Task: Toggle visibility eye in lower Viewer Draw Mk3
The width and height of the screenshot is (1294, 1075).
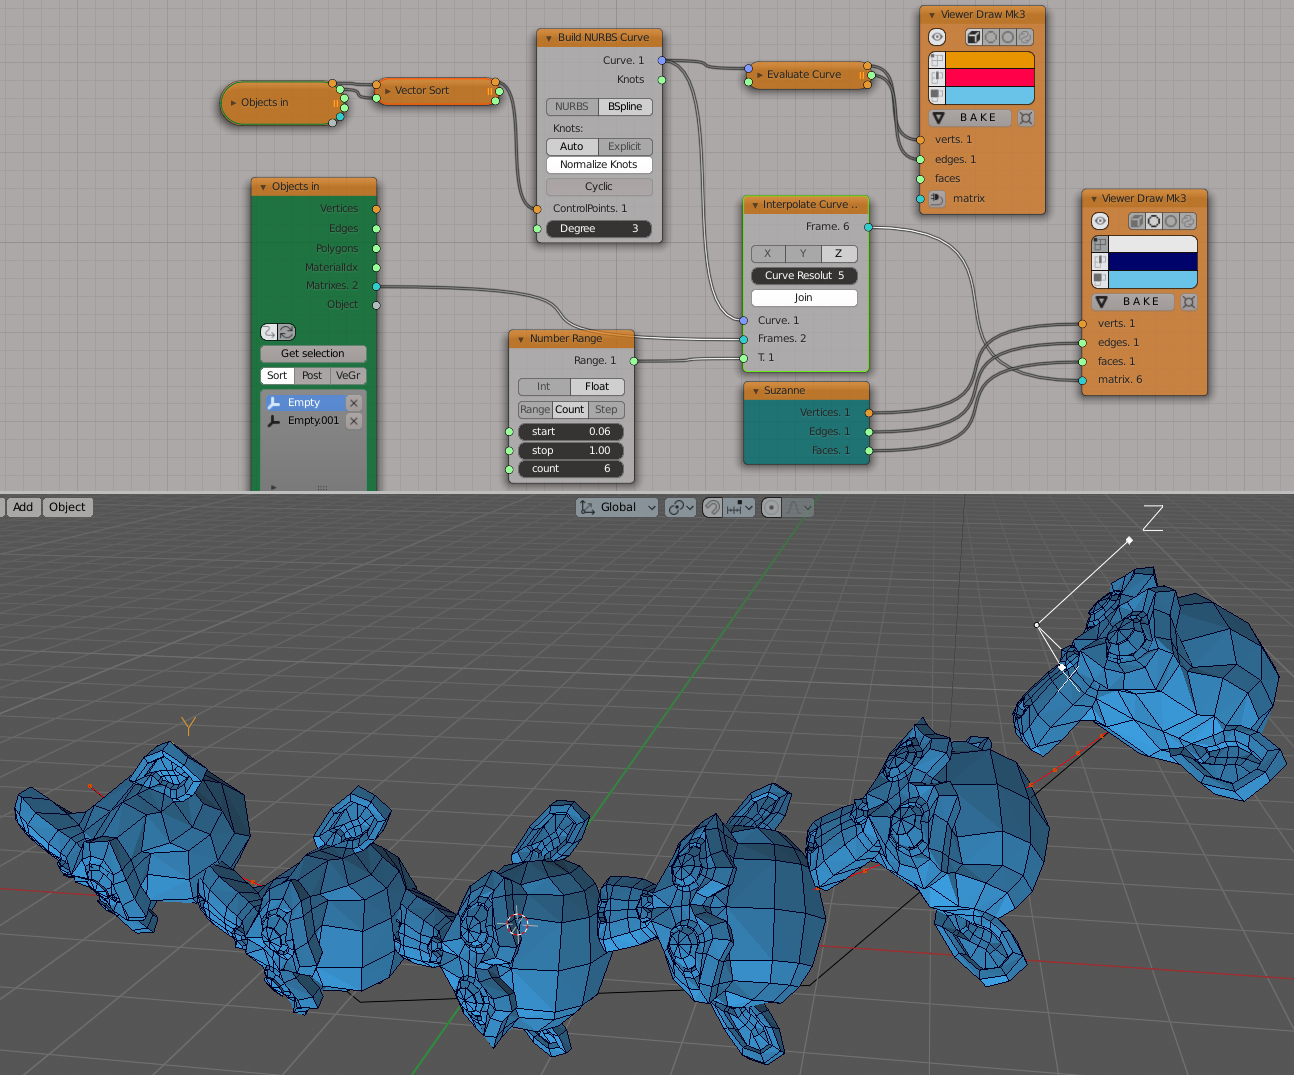Action: 1100,221
